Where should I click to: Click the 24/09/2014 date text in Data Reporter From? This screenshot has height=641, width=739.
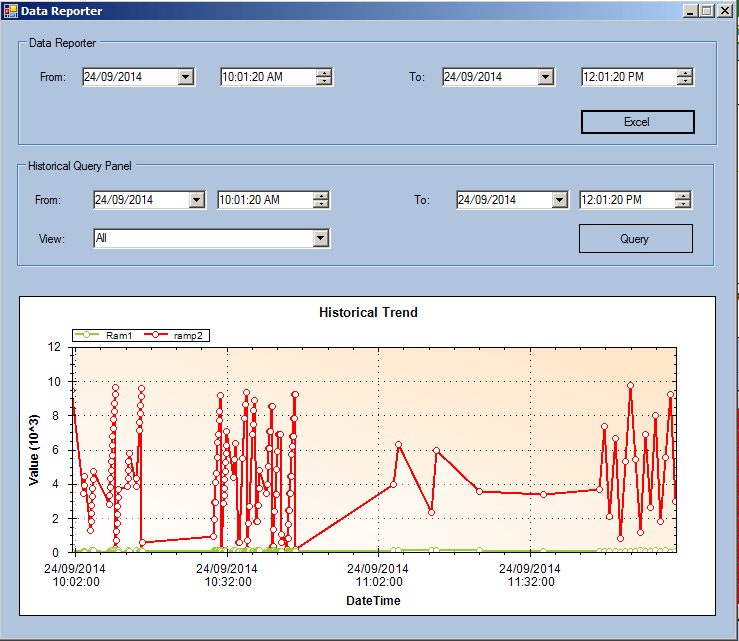pos(113,77)
